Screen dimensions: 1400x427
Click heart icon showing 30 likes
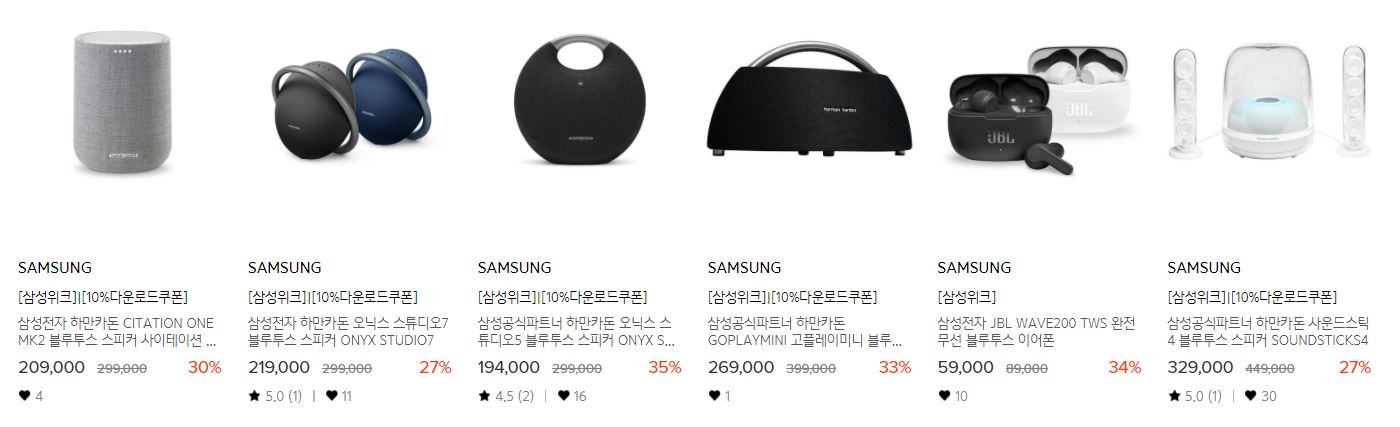(x=1252, y=396)
